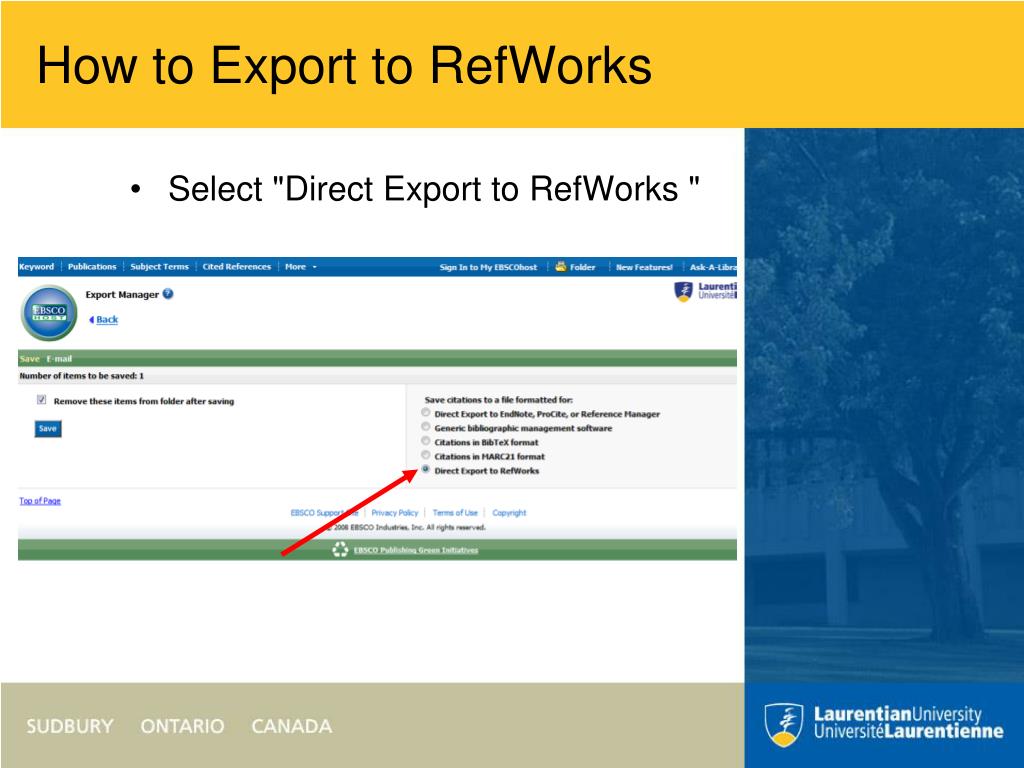Open the Privacy Policy link
The height and width of the screenshot is (768, 1024).
click(394, 513)
